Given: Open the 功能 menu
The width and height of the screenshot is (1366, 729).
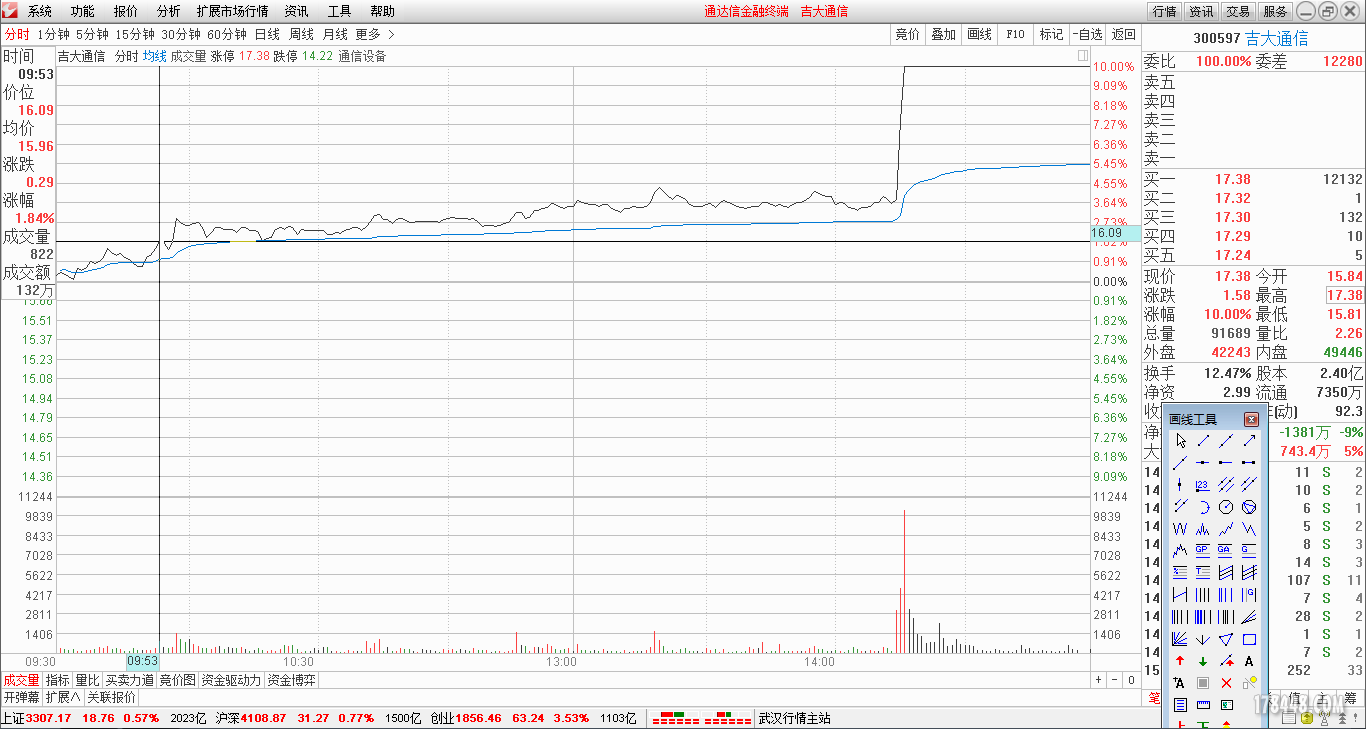Looking at the screenshot, I should [x=83, y=11].
